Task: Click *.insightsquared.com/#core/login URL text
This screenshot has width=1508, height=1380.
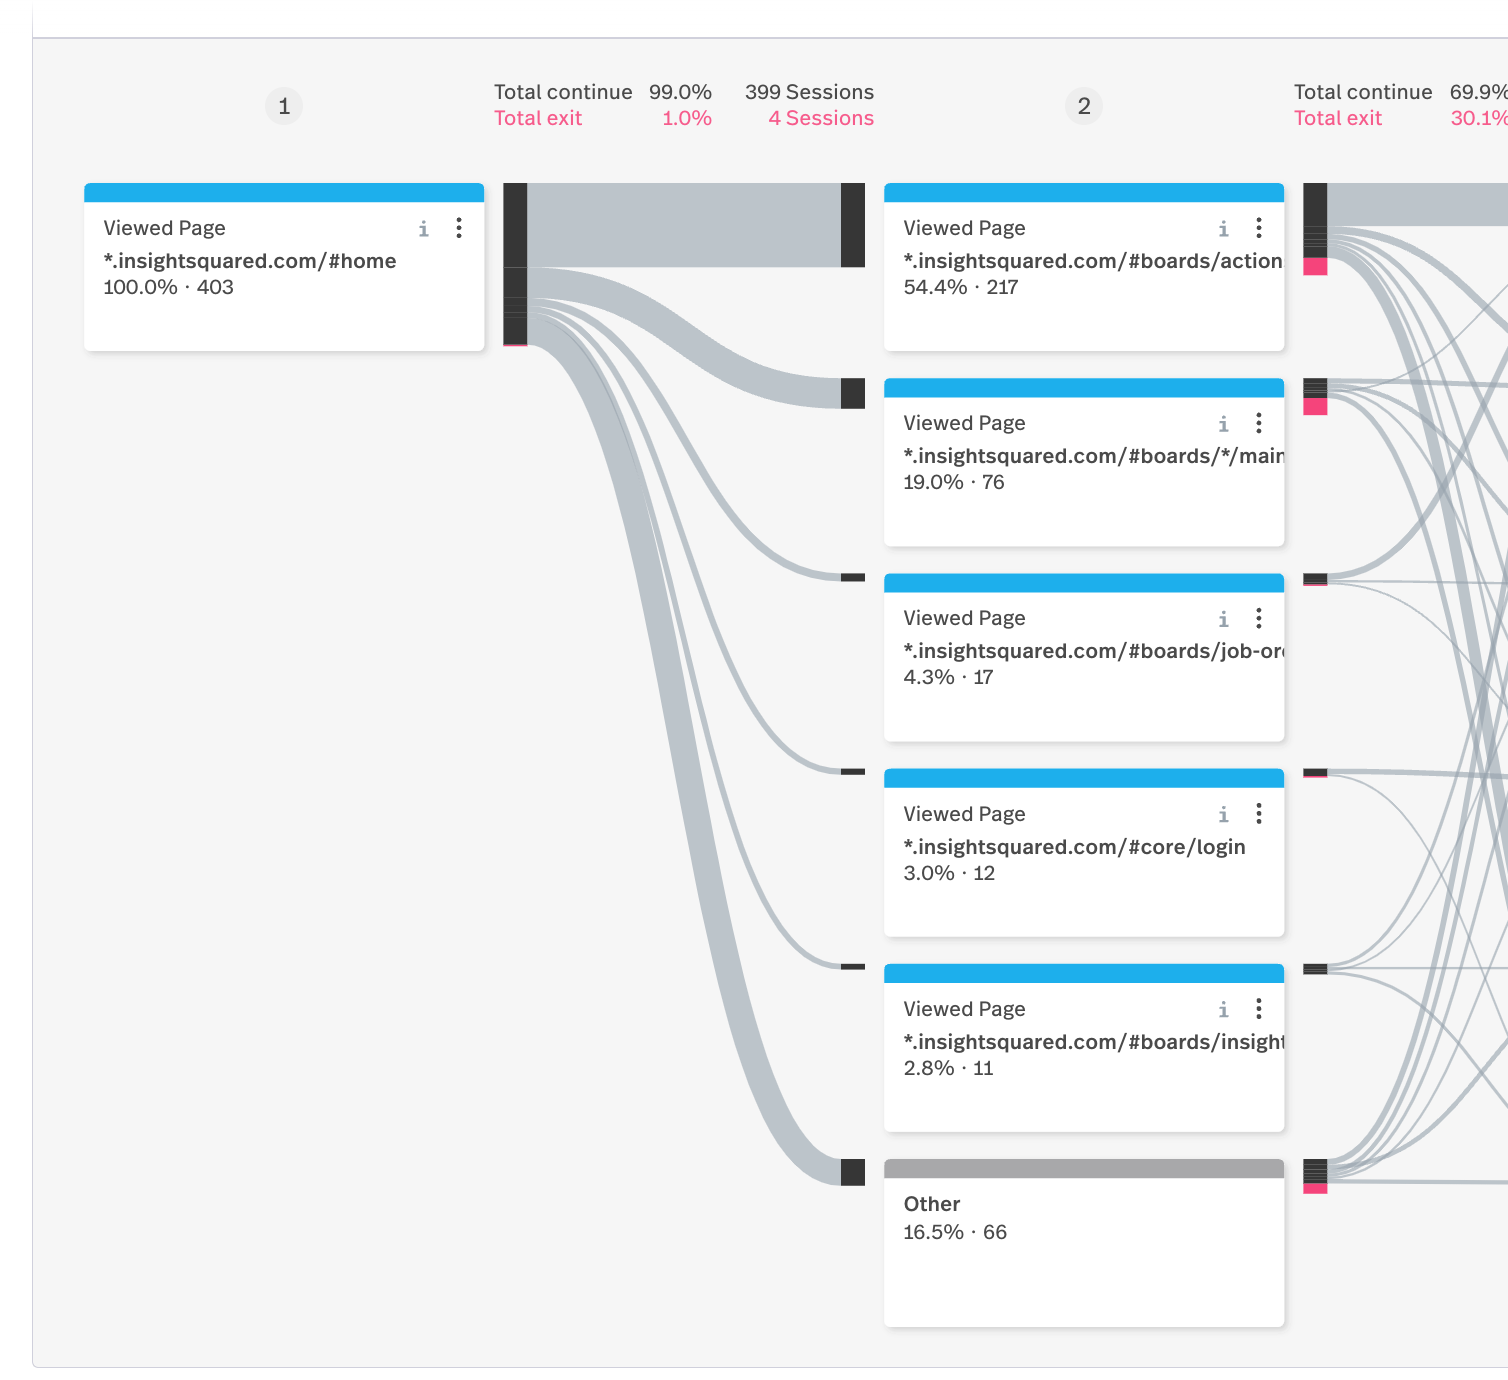Action: click(x=1074, y=847)
